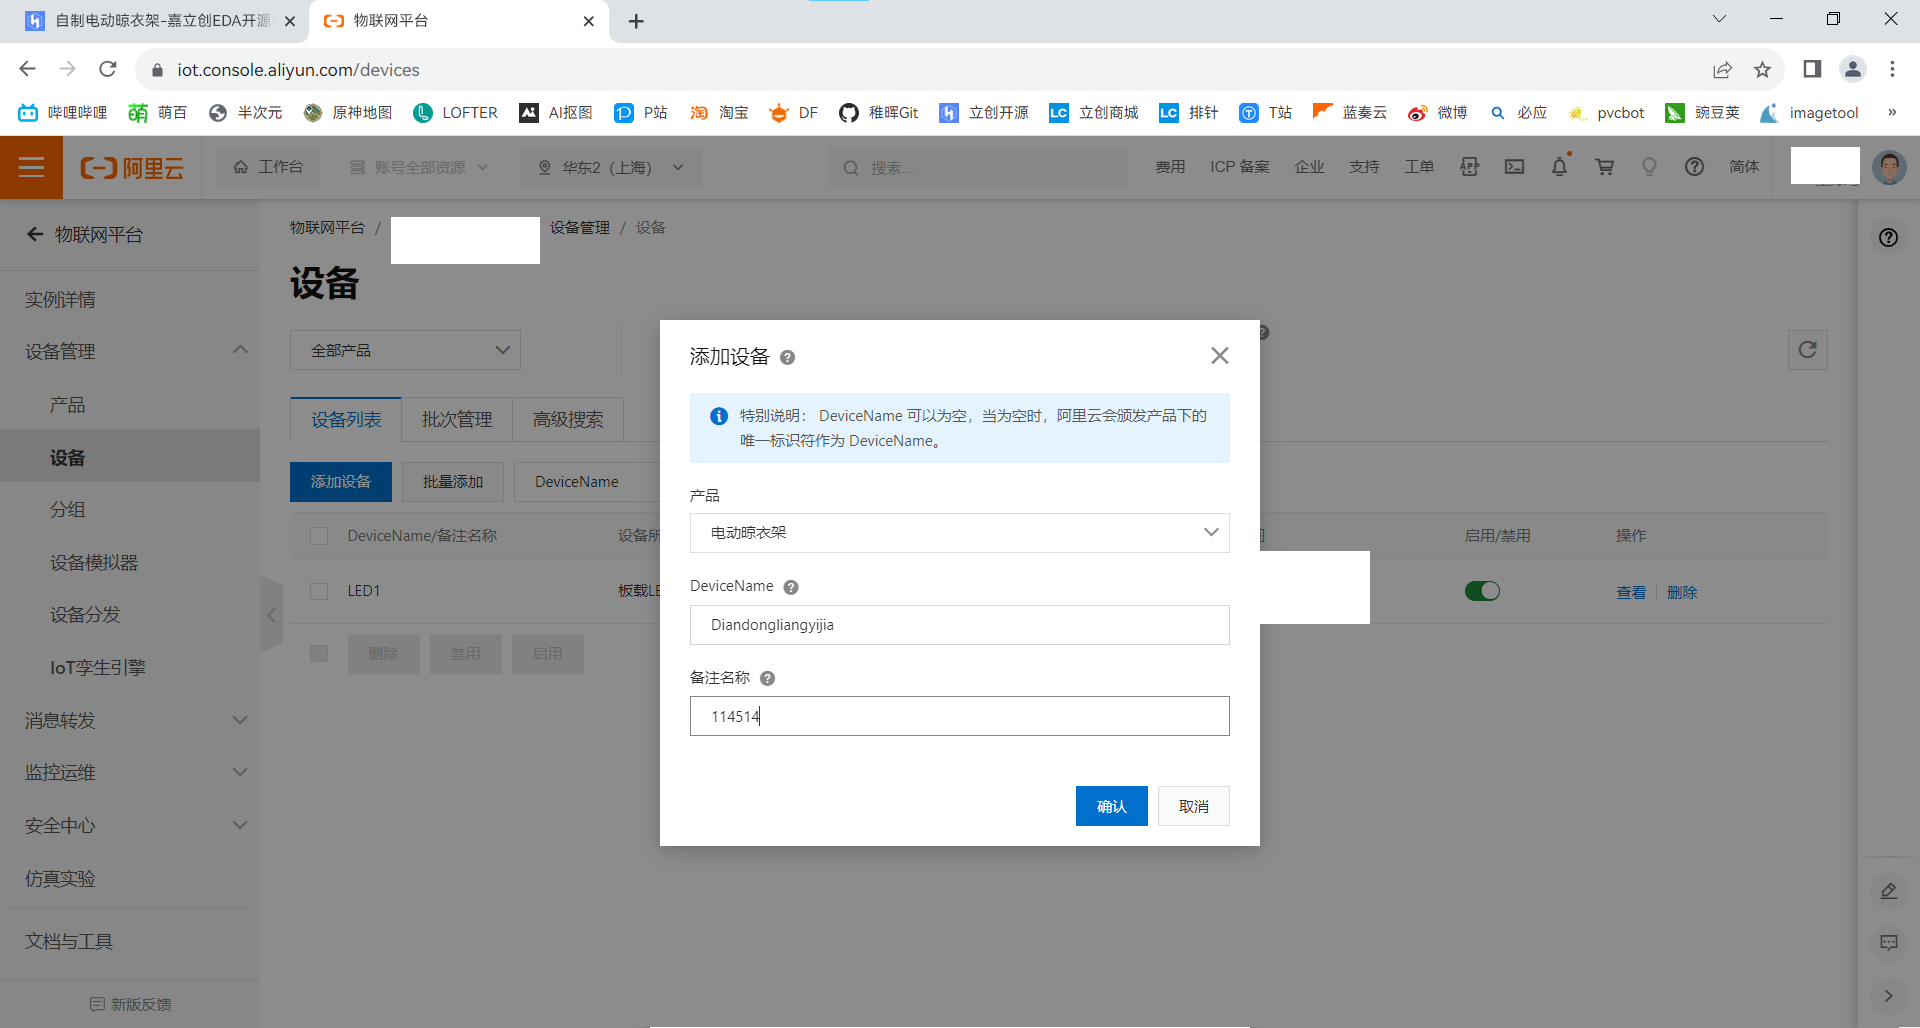Open the 产品 dropdown showing 电动晾衣架
This screenshot has width=1920, height=1028.
click(959, 533)
